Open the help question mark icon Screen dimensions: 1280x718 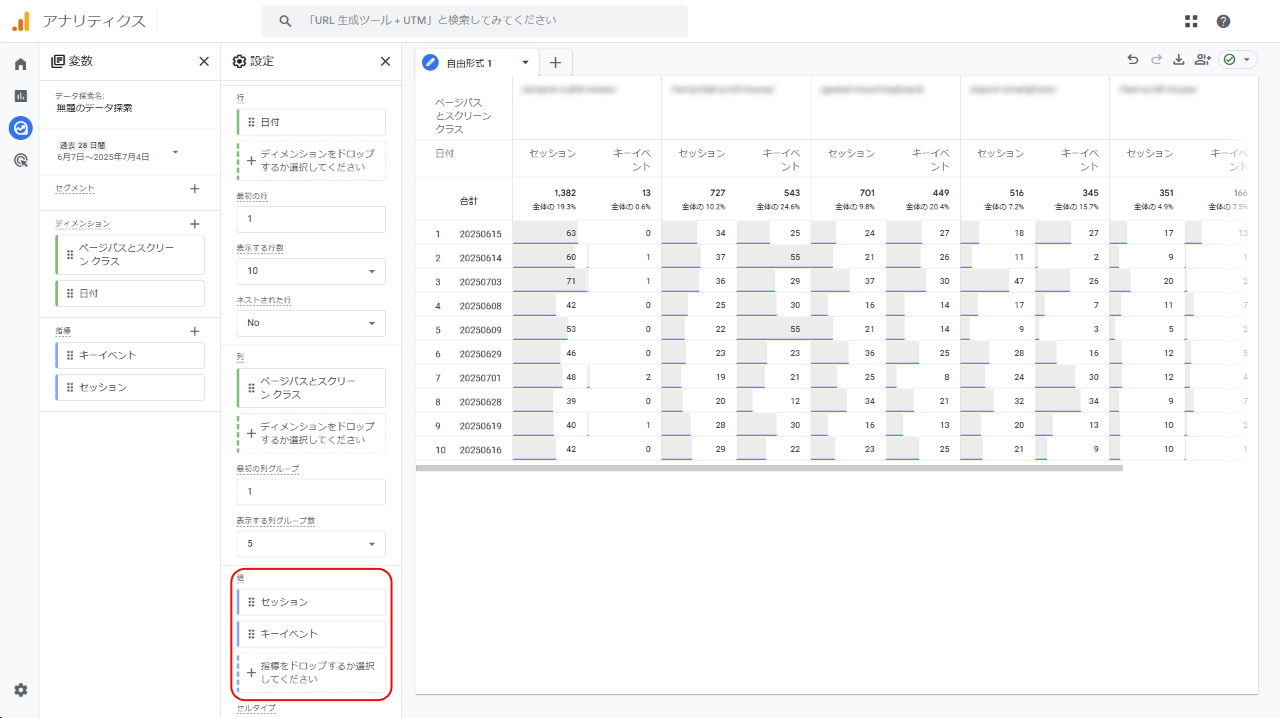pyautogui.click(x=1223, y=21)
